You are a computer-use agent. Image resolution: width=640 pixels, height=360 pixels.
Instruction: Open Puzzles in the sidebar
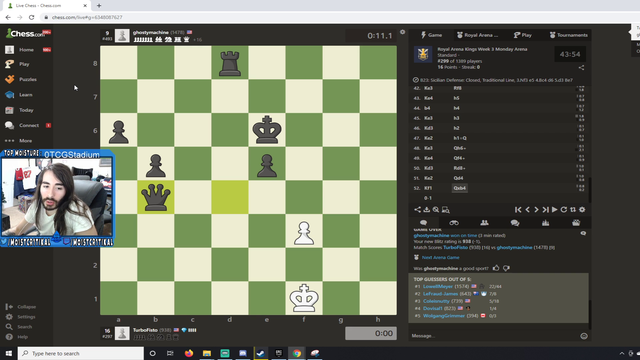[27, 79]
